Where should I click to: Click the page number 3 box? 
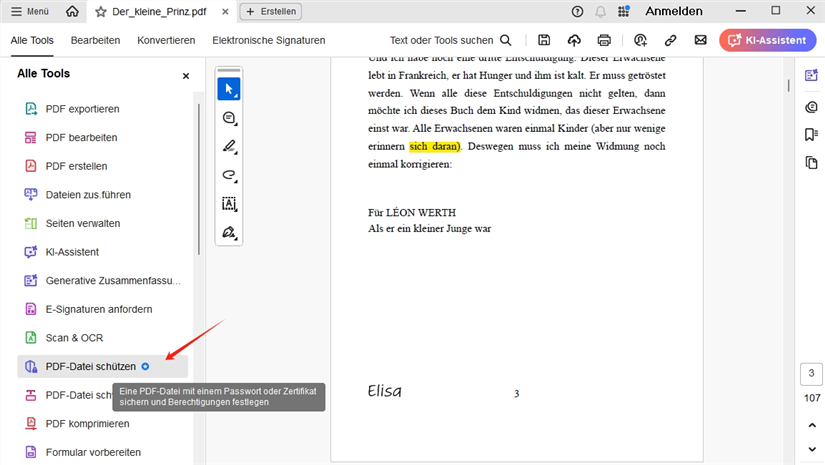811,374
